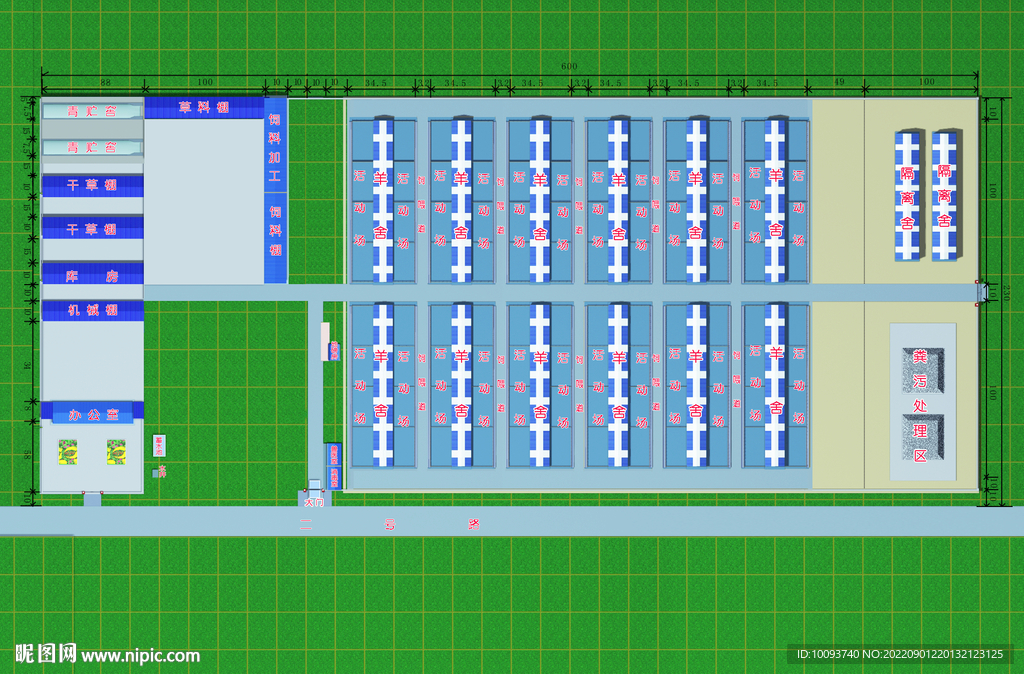Image resolution: width=1024 pixels, height=674 pixels.
Task: Click the 库房 warehouse building
Action: point(92,274)
